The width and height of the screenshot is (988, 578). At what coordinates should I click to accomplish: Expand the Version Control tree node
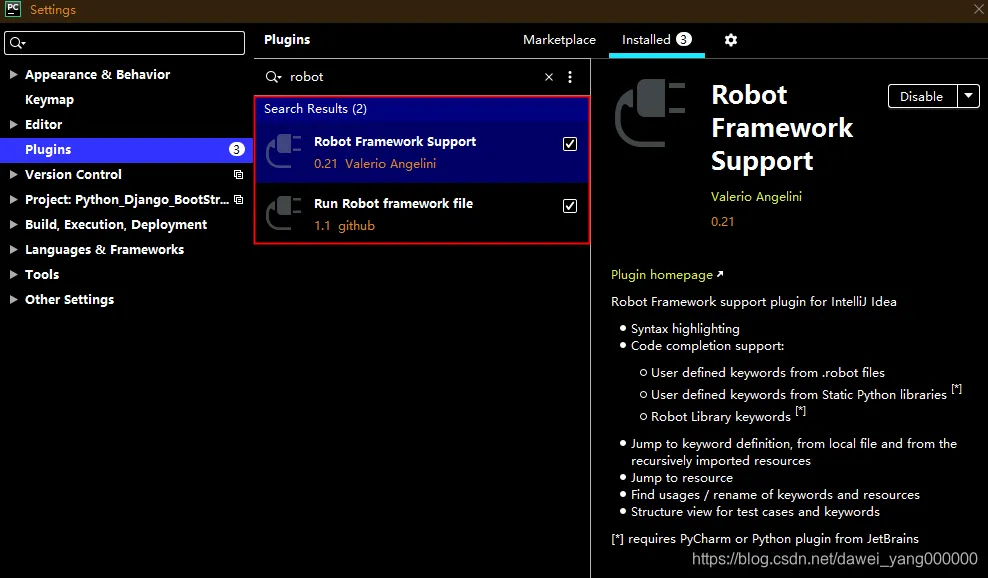pos(13,175)
